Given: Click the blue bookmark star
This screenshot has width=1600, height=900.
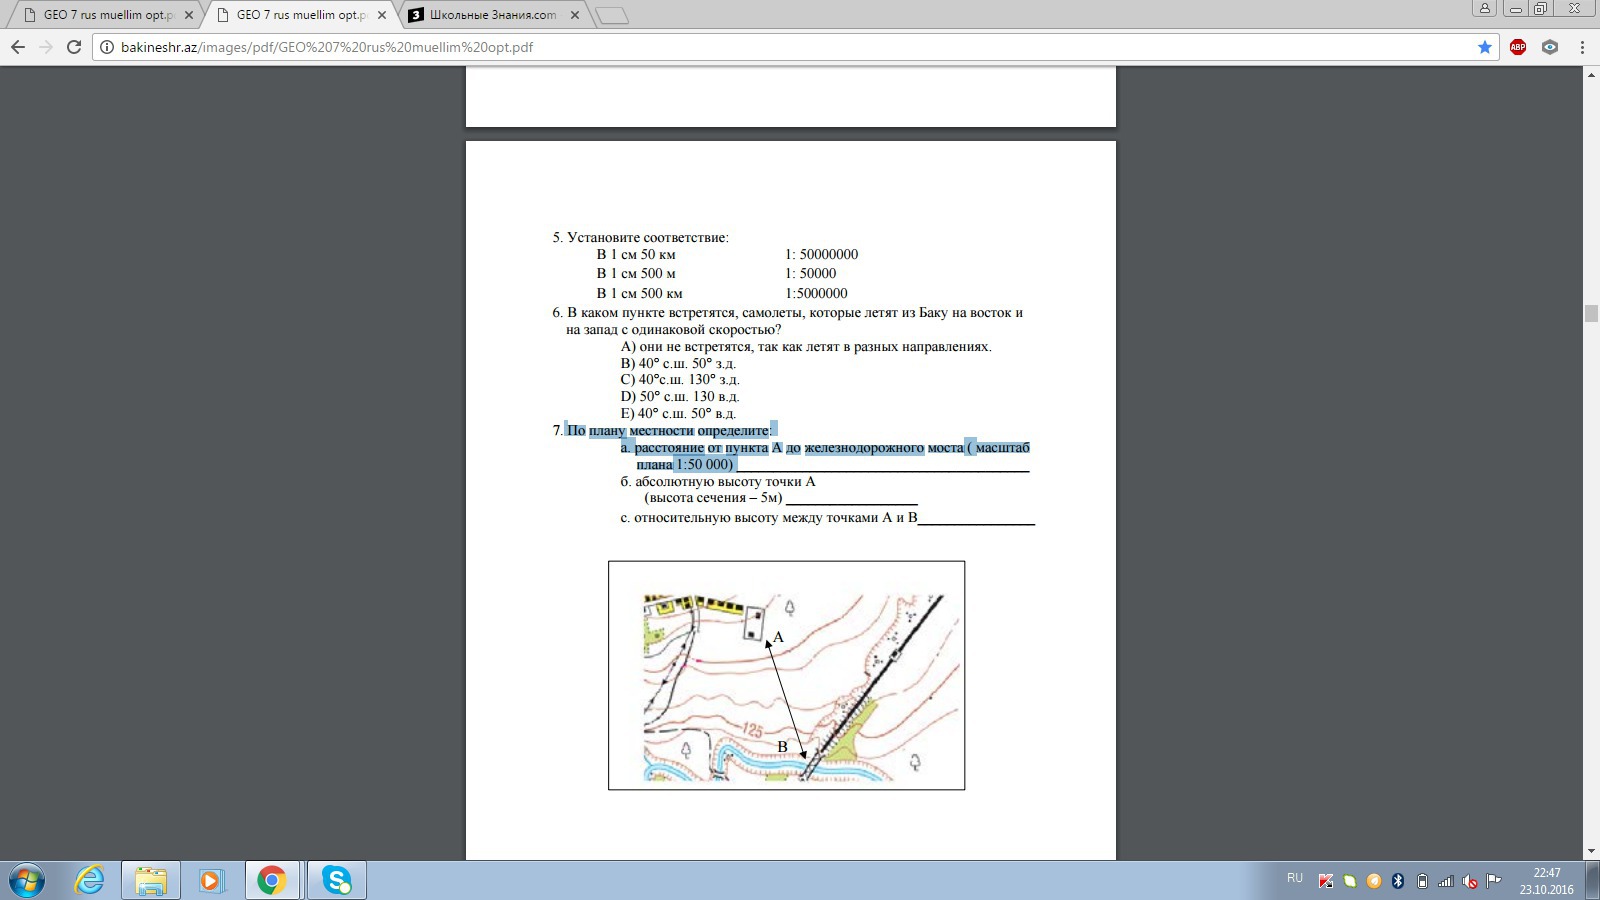Looking at the screenshot, I should pyautogui.click(x=1484, y=47).
